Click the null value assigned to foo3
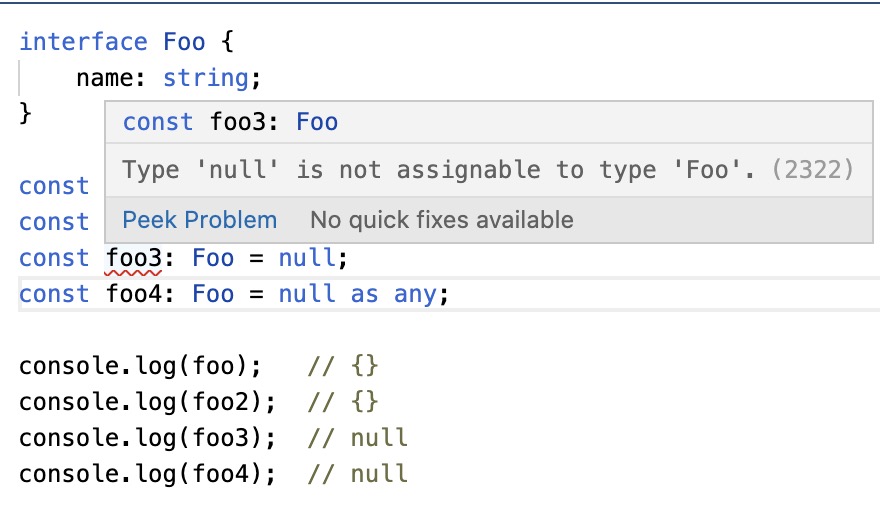The width and height of the screenshot is (880, 510). (307, 258)
